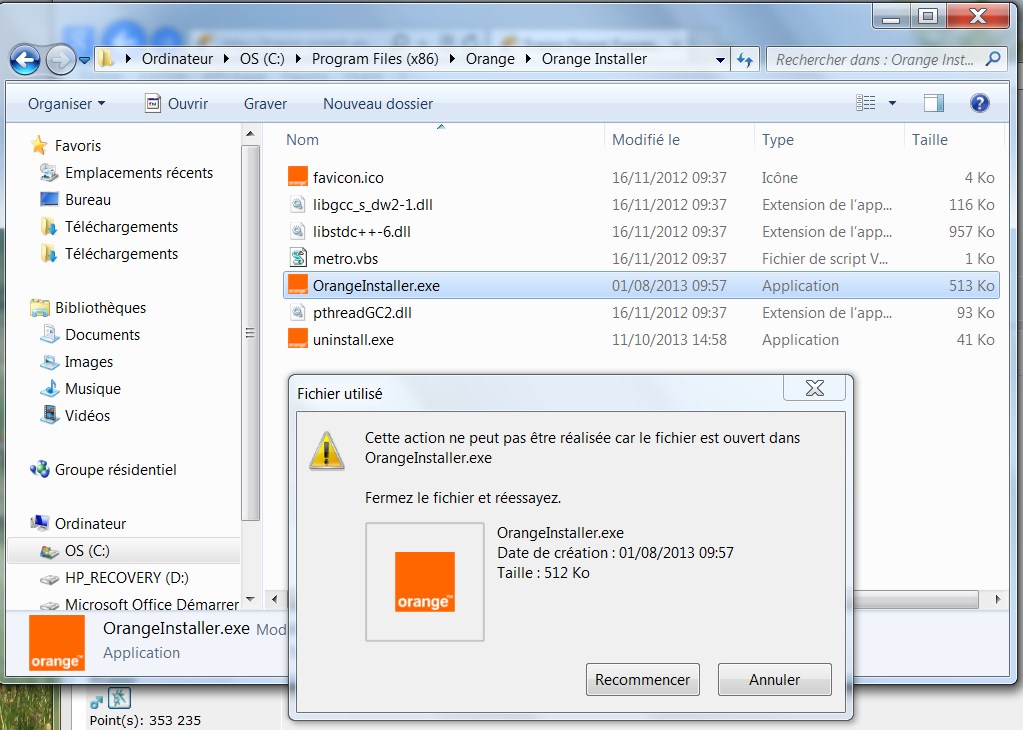Viewport: 1023px width, 730px height.
Task: Toggle the preview pane icon
Action: click(x=934, y=103)
